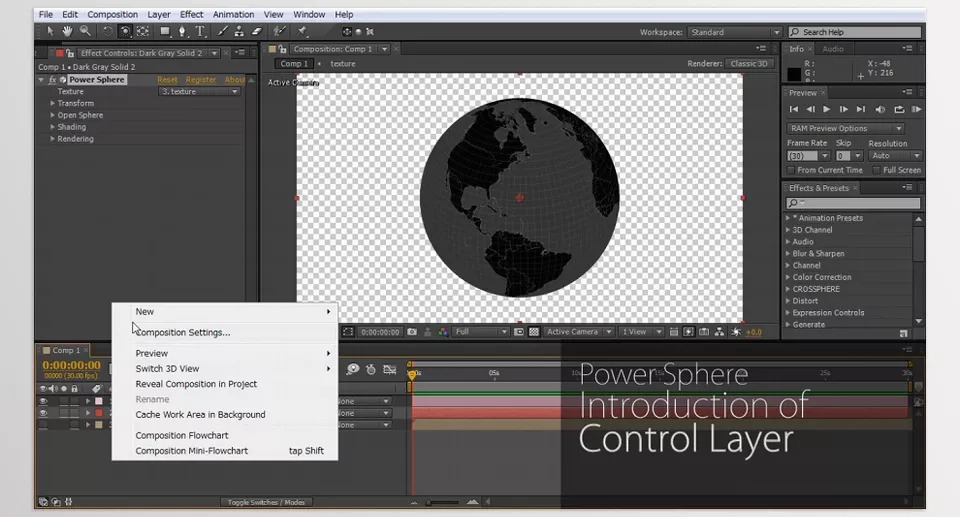The width and height of the screenshot is (960, 517).
Task: Open the Effect menu
Action: coord(191,14)
